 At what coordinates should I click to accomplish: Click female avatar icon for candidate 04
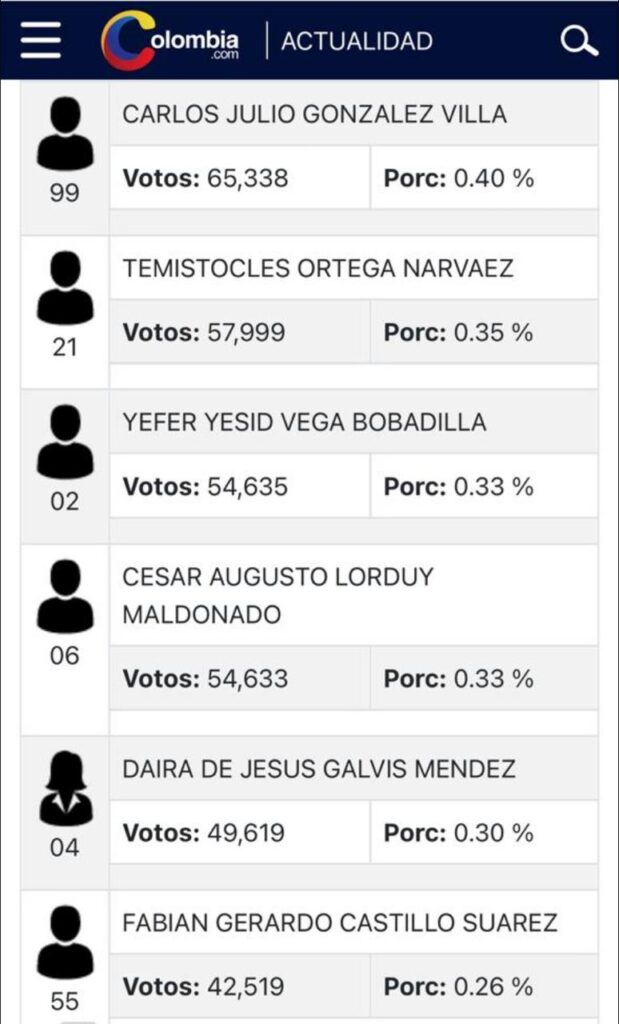[x=65, y=790]
